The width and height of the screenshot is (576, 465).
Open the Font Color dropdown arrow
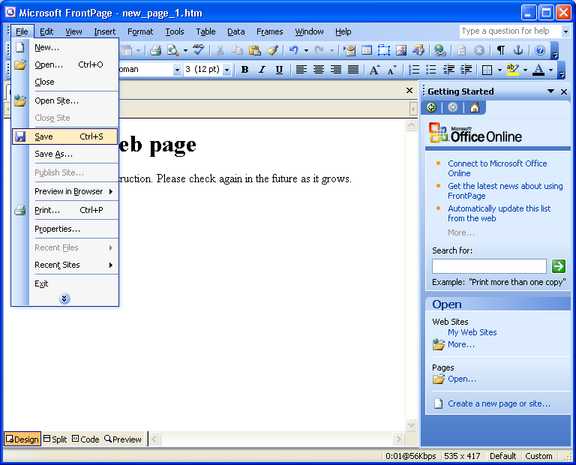tap(551, 69)
